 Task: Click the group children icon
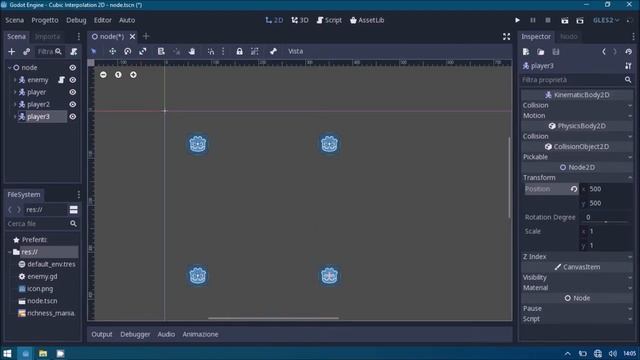[x=255, y=51]
